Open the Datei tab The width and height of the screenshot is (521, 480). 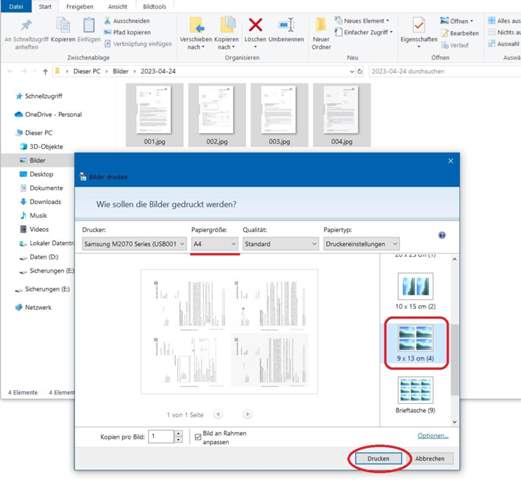[16, 6]
